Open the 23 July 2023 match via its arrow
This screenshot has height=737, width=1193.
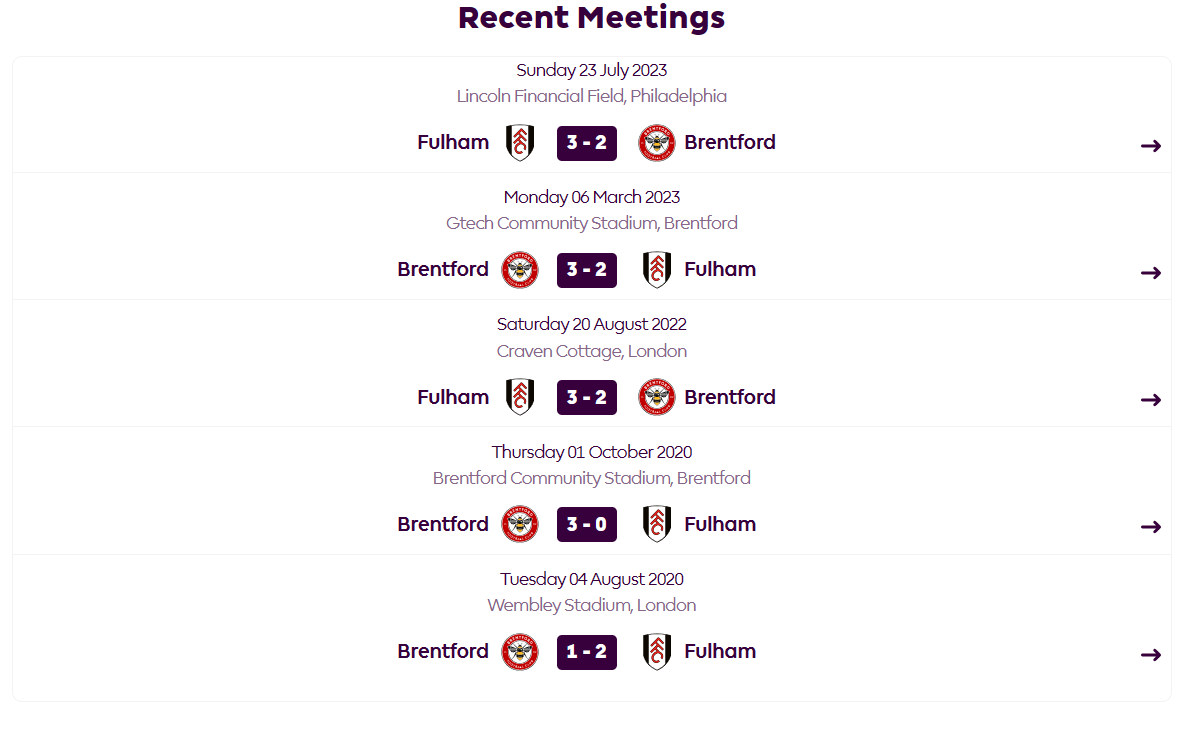tap(1150, 145)
